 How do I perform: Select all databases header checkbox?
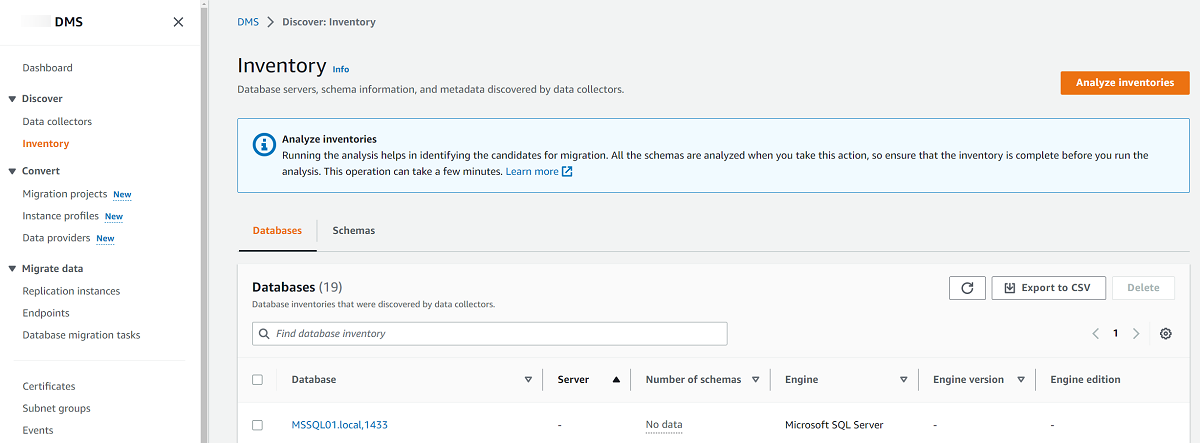click(257, 380)
